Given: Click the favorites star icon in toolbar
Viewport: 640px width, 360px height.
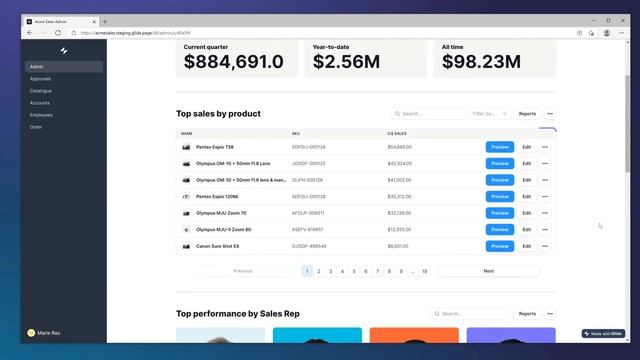Looking at the screenshot, I should click(x=591, y=33).
